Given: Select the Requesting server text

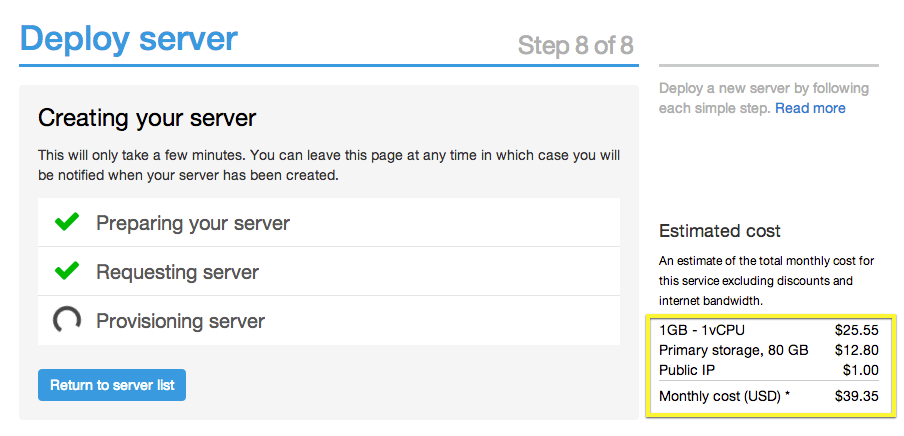Looking at the screenshot, I should click(178, 272).
